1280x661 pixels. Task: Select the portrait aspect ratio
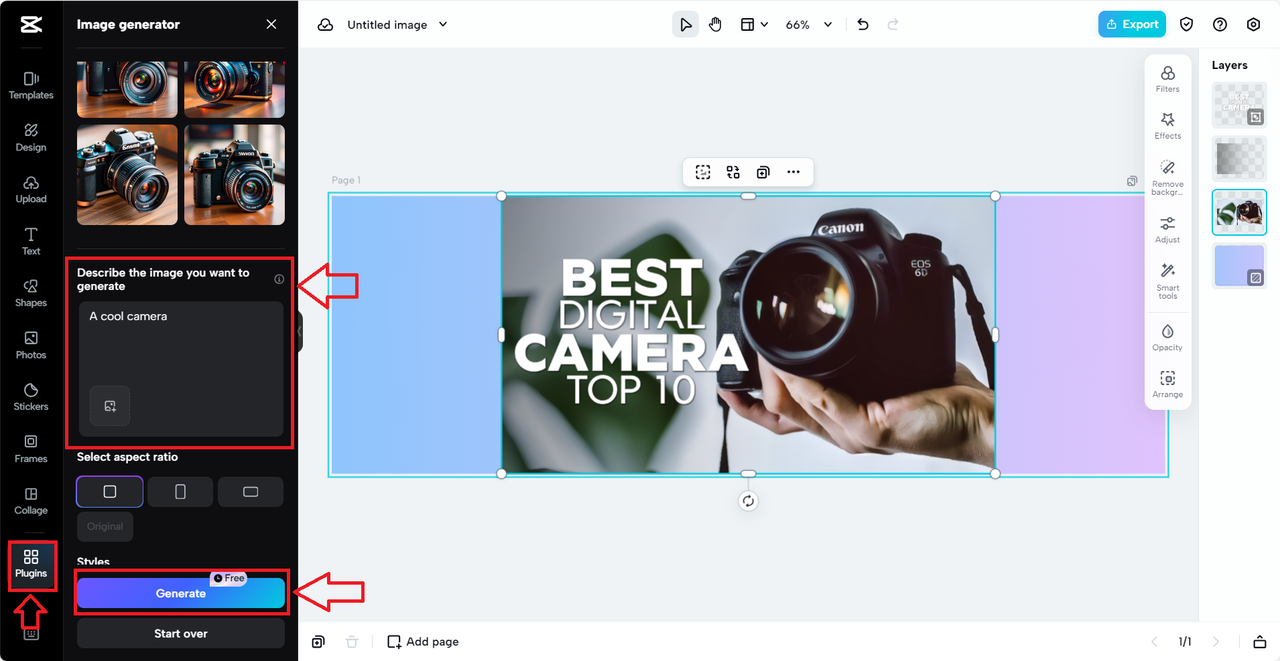[x=181, y=492]
